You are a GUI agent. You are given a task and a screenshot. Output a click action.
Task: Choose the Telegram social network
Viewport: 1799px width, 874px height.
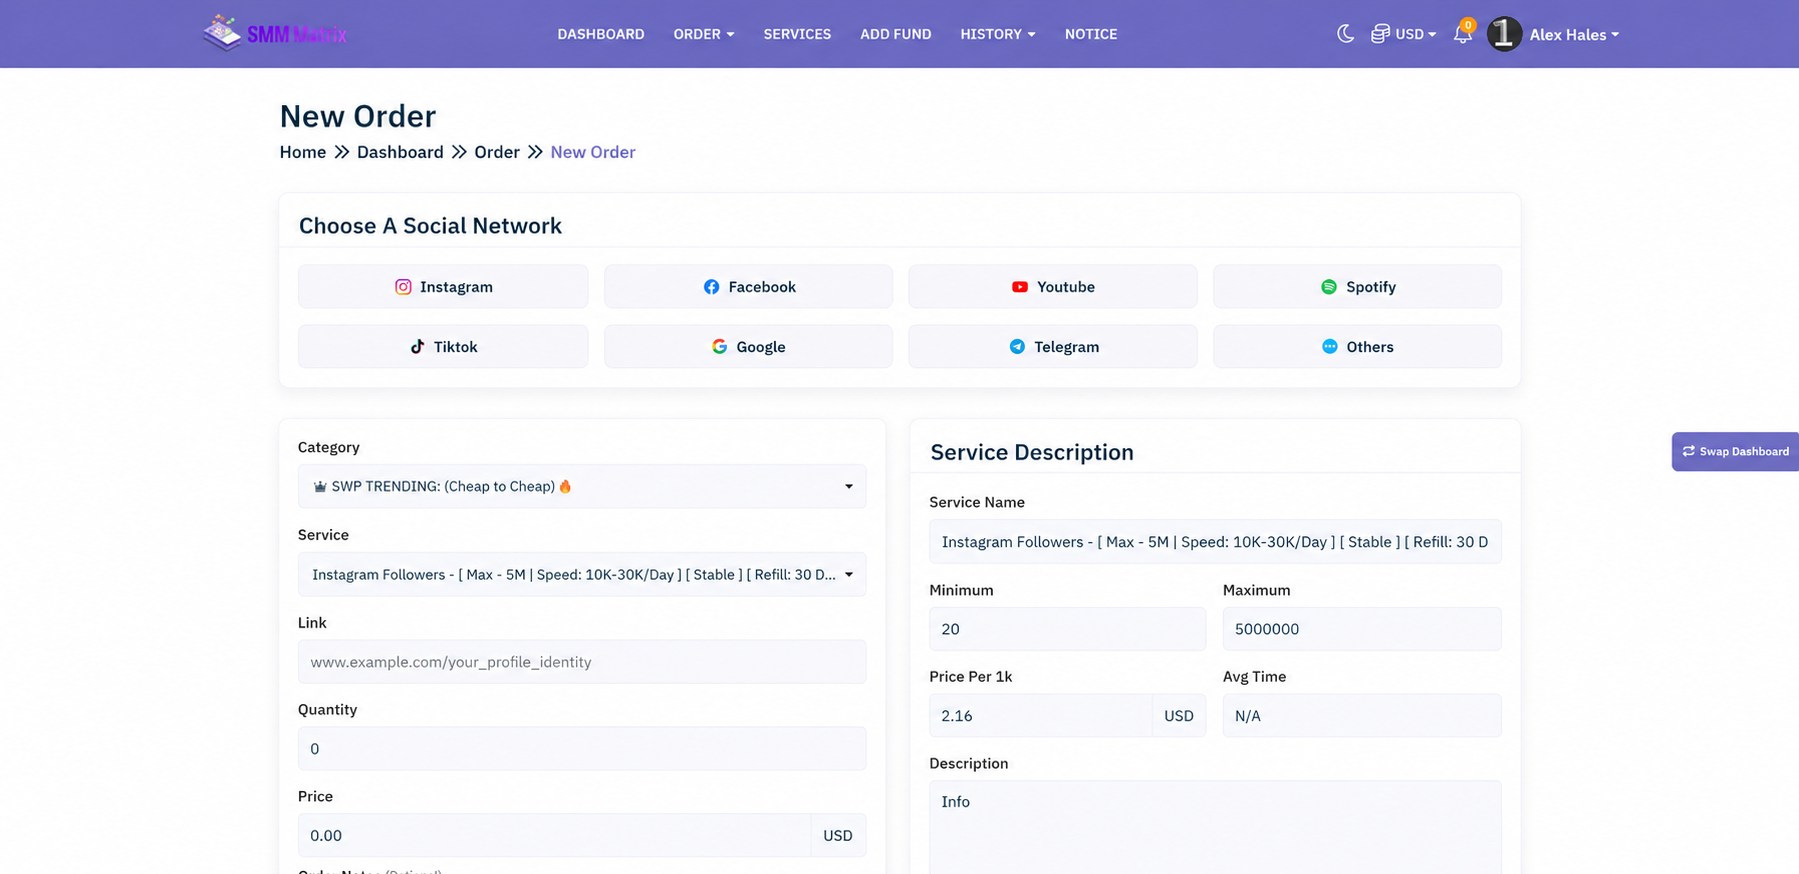point(1053,347)
